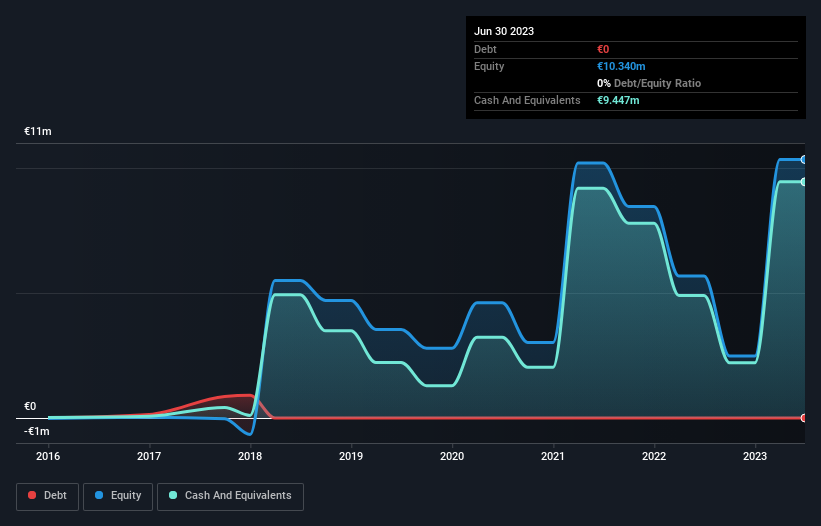This screenshot has width=821, height=526.
Task: Select the blue Equity endpoint marker
Action: pyautogui.click(x=804, y=160)
